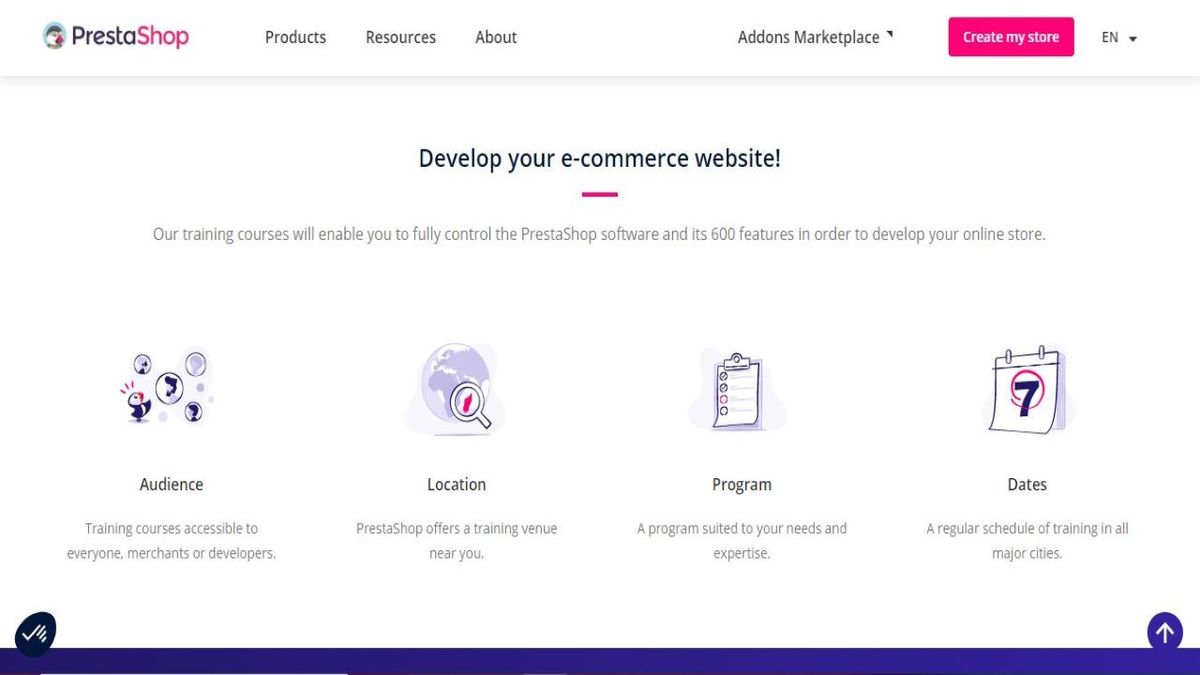Expand the language chevron next to EN
1200x675 pixels.
coord(1131,39)
